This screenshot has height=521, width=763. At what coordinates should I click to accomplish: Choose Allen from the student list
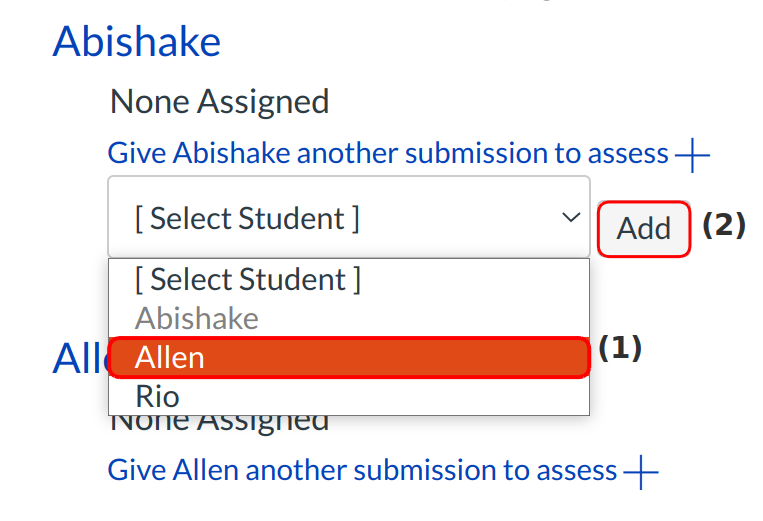point(348,358)
